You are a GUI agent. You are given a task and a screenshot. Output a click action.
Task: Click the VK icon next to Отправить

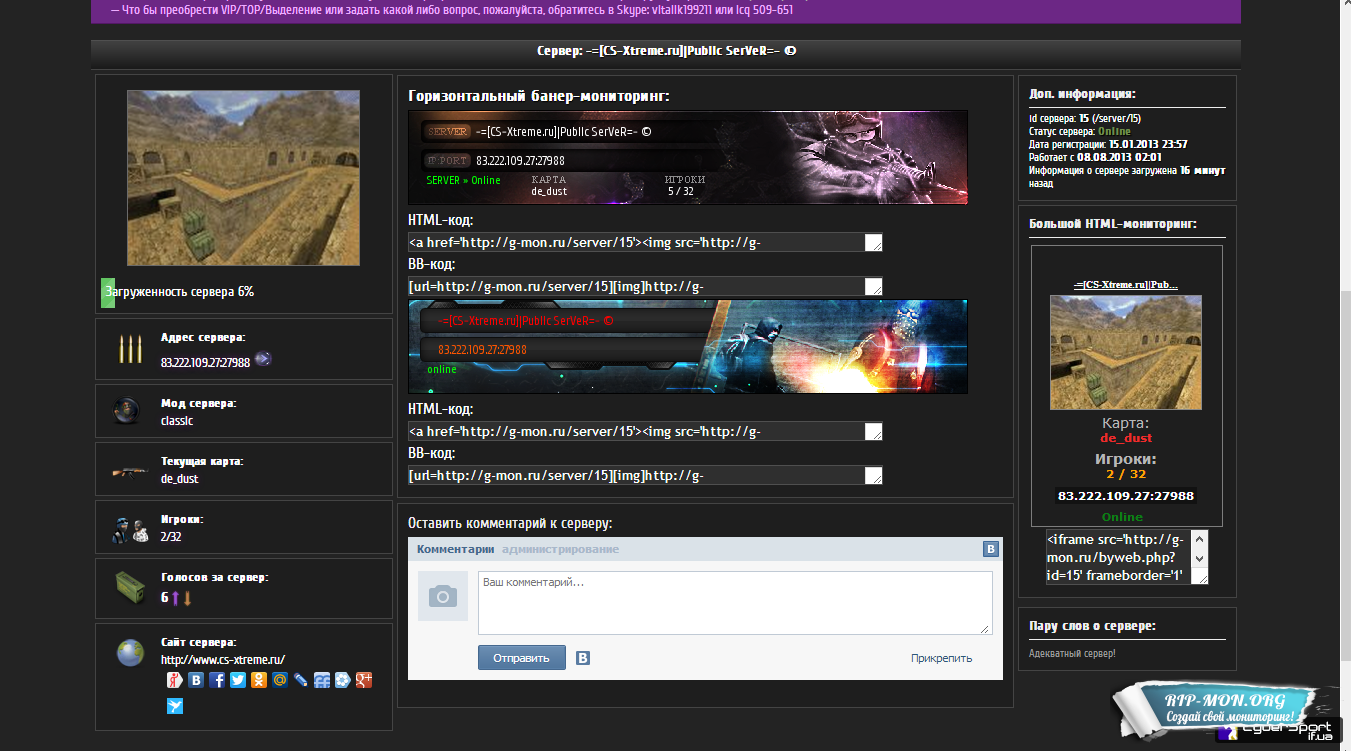[x=583, y=658]
